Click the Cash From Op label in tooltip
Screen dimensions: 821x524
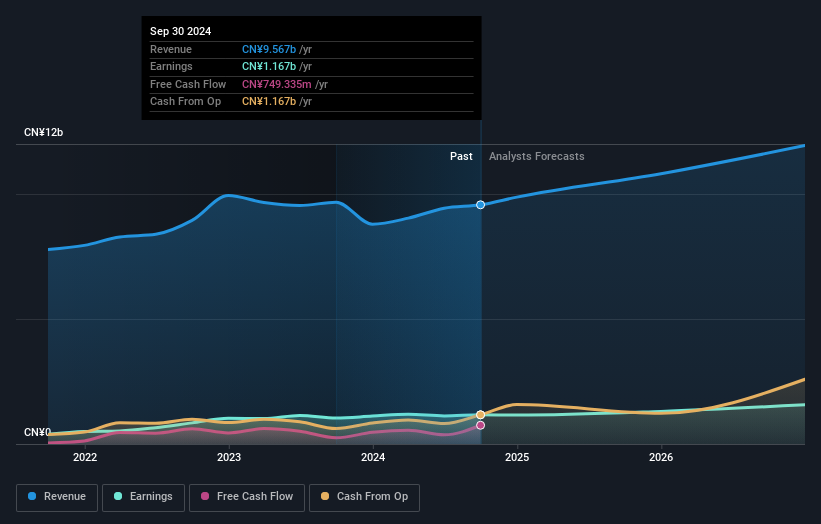185,102
